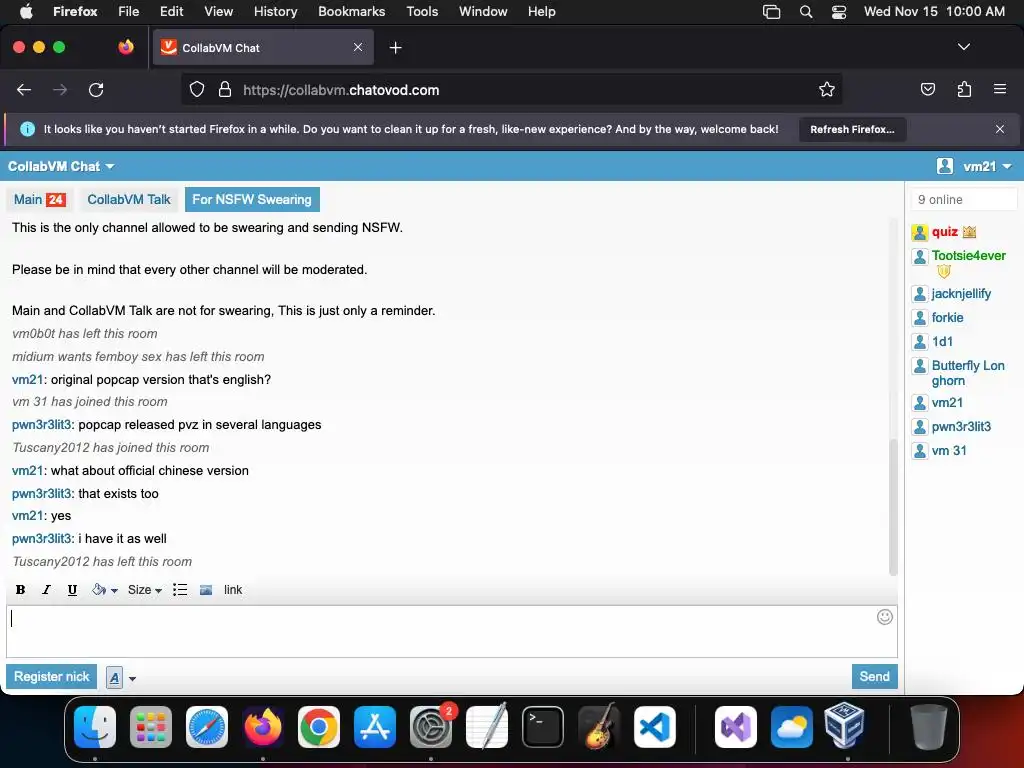
Task: Switch to the CollabVM Talk tab
Action: (x=129, y=199)
